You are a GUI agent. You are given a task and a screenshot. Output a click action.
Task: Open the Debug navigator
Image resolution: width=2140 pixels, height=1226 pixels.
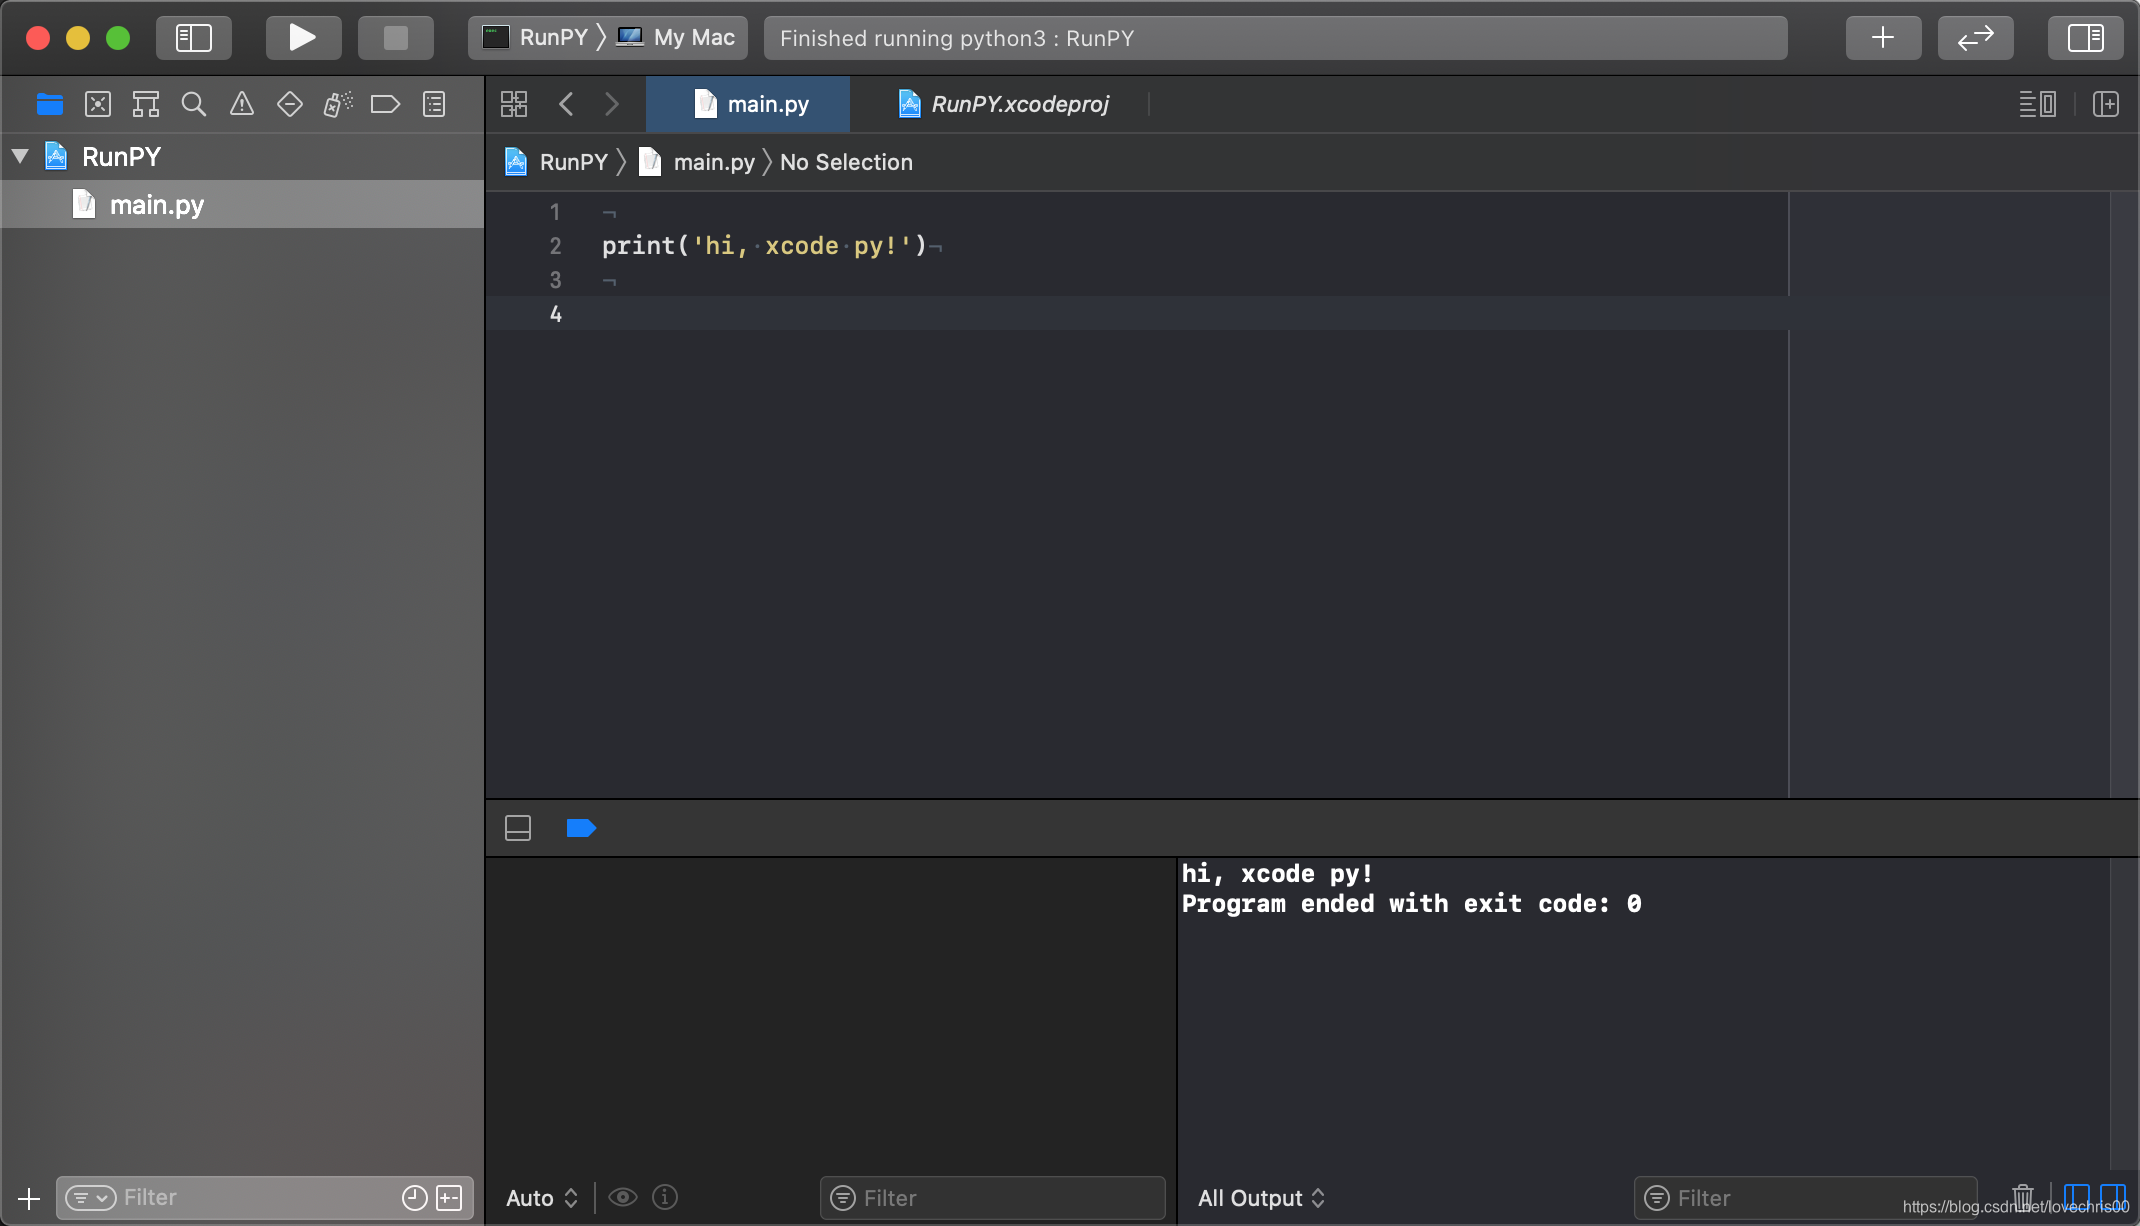click(x=338, y=104)
